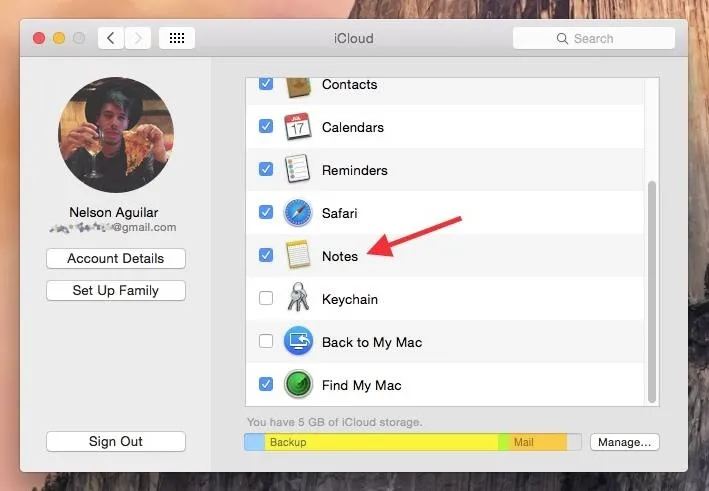709x491 pixels.
Task: Click the blue segment of storage bar
Action: pos(255,442)
